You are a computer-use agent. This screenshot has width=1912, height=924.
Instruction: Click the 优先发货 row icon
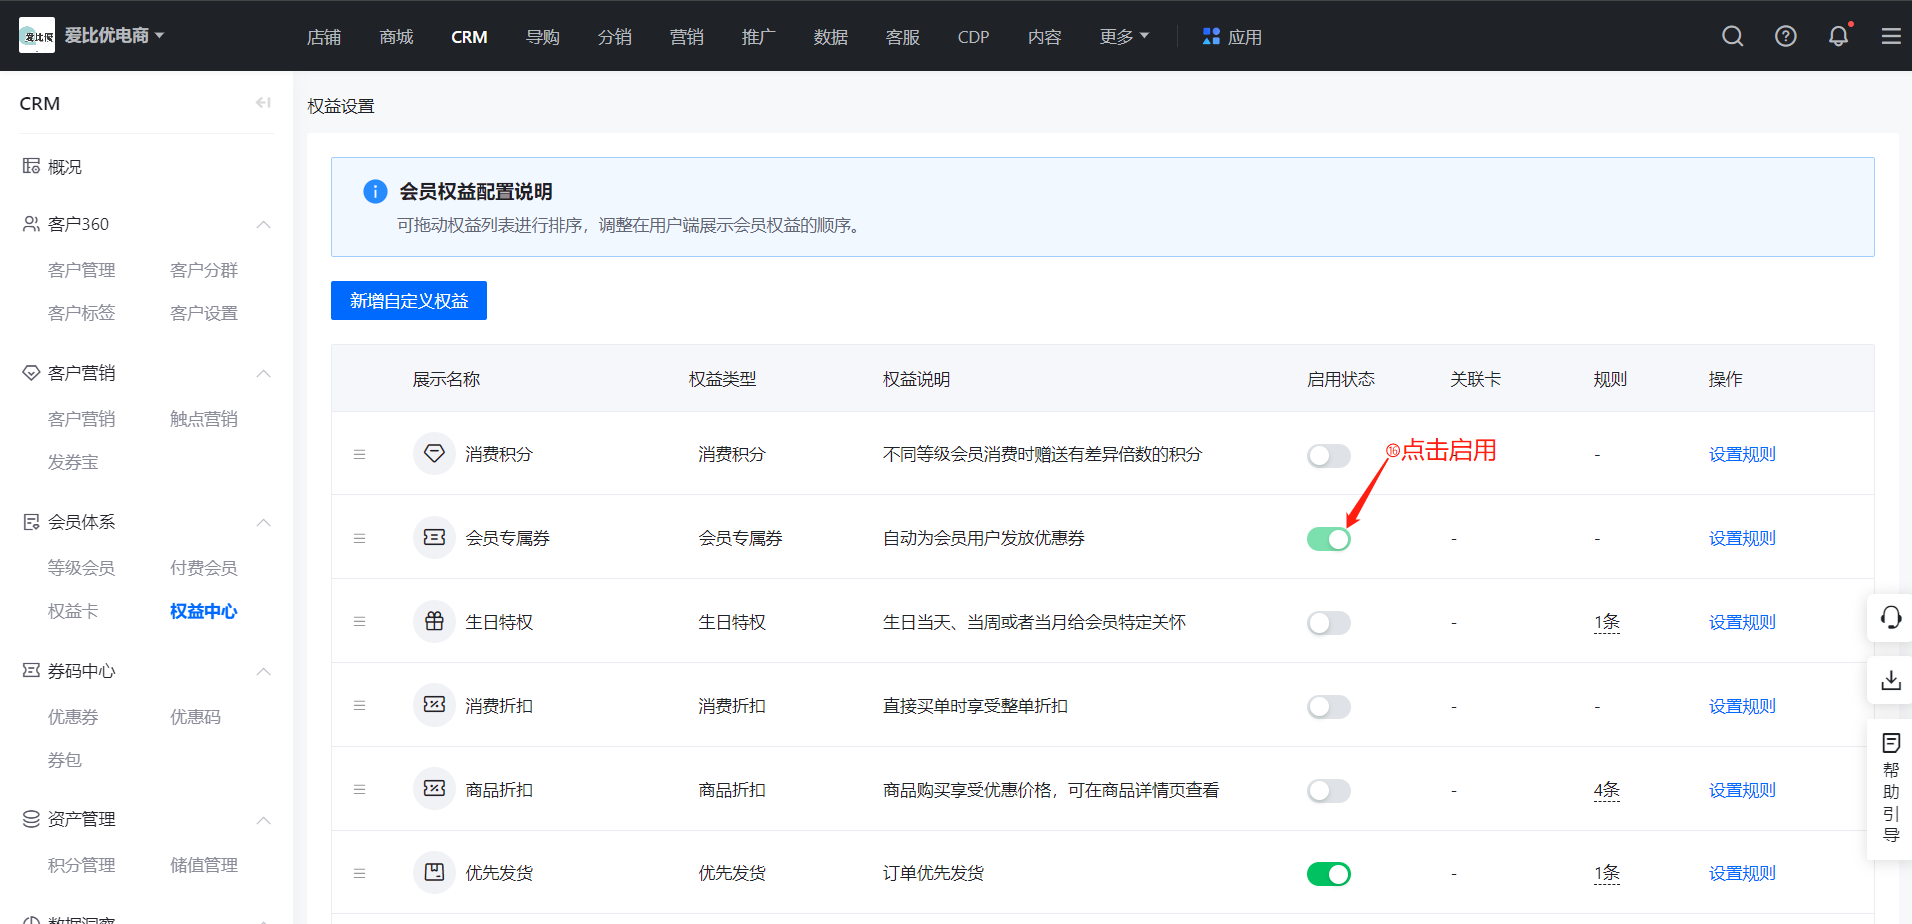(434, 873)
